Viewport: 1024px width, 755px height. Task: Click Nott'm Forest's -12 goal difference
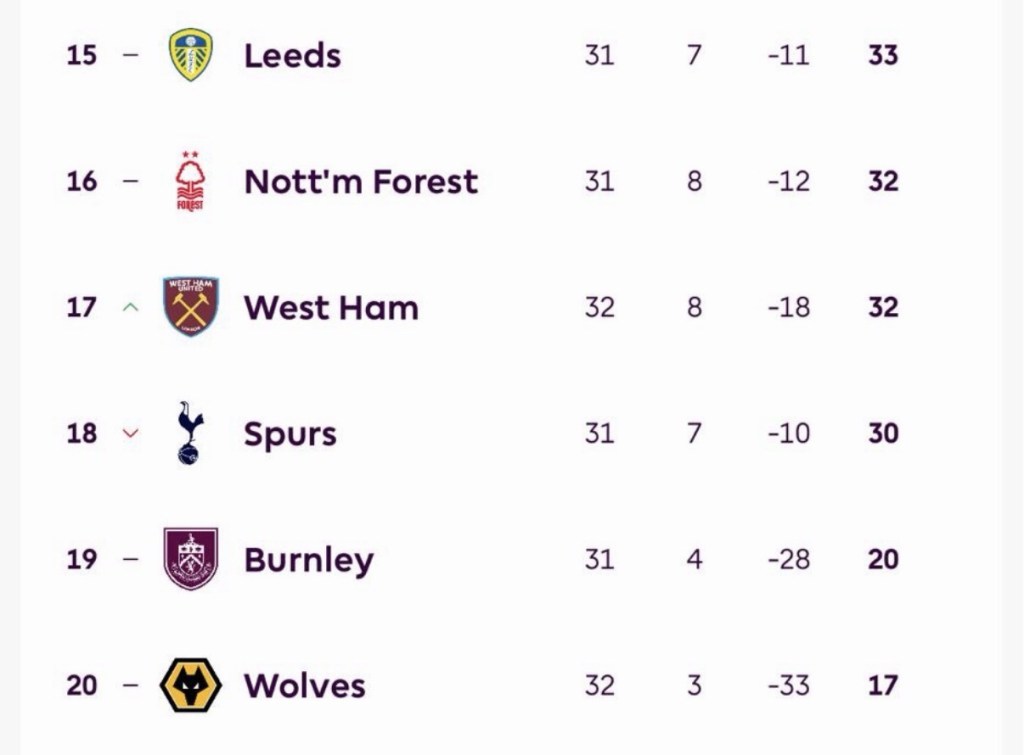[788, 181]
